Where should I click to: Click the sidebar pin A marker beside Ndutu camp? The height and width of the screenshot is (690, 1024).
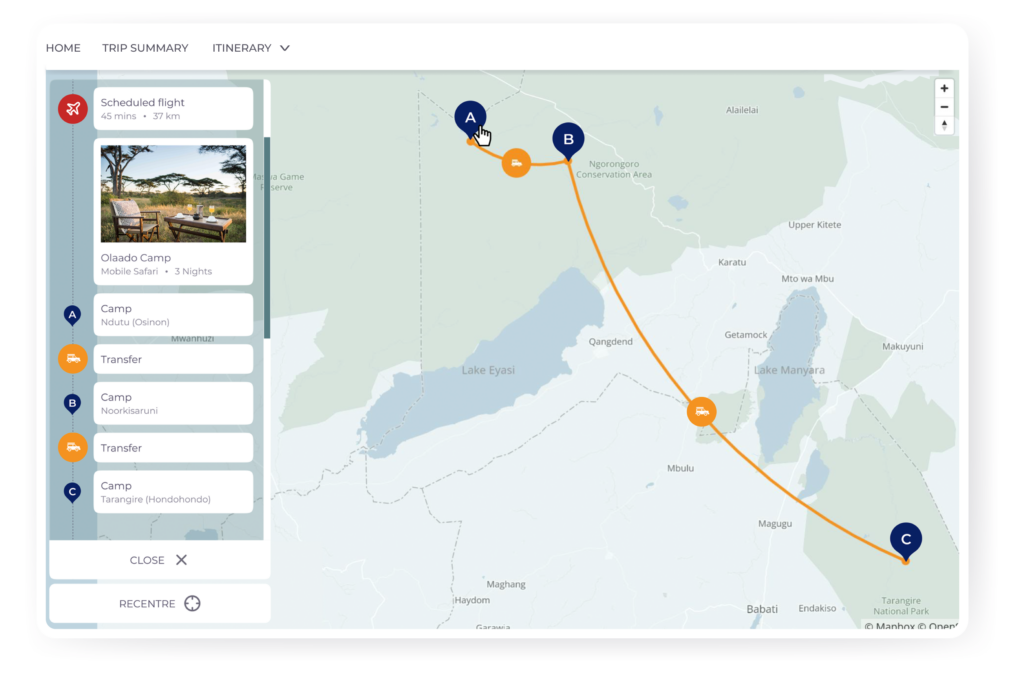(72, 315)
